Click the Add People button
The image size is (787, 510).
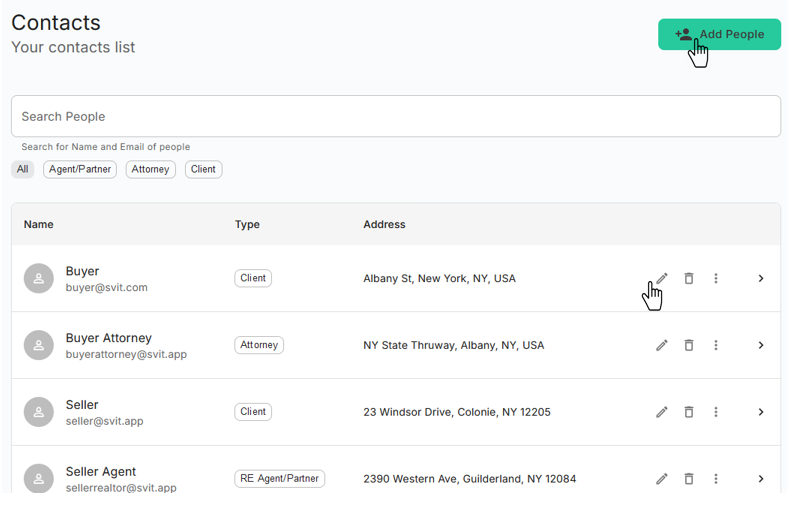point(719,34)
